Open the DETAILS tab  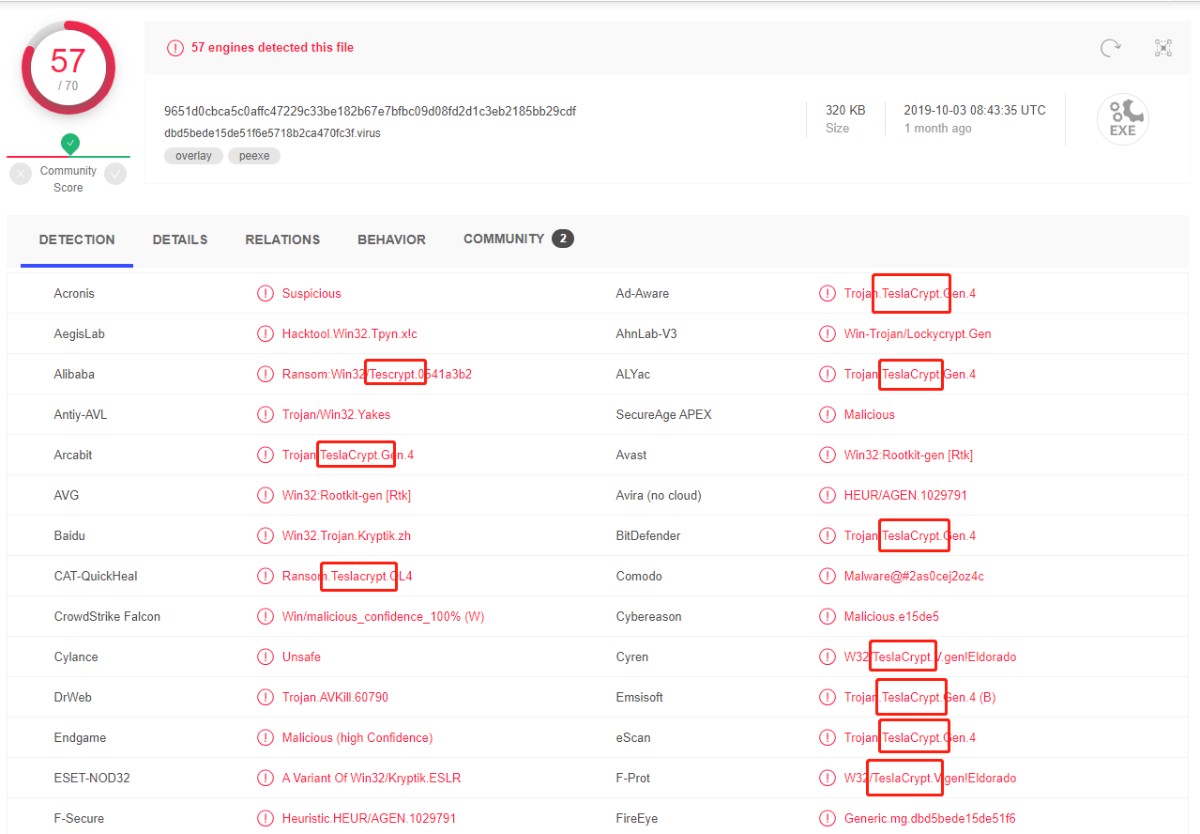click(180, 240)
